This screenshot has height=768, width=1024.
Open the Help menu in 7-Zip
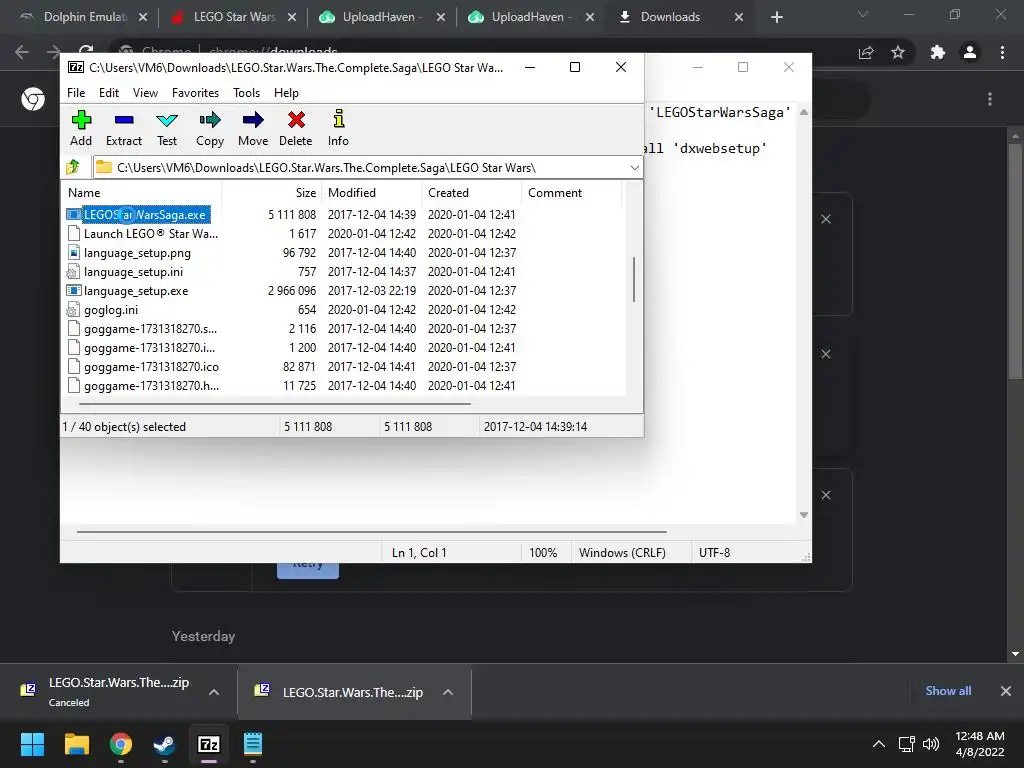(286, 93)
